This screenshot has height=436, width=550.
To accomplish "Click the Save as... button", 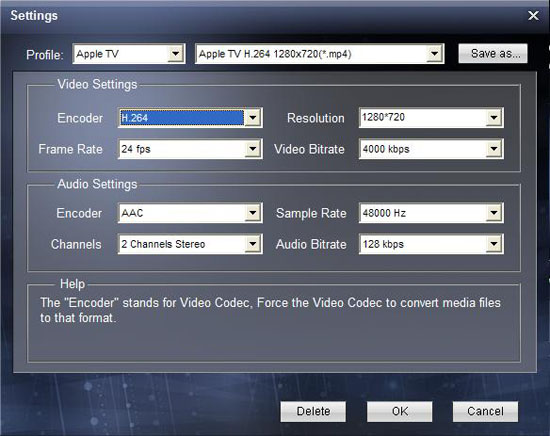I will click(x=492, y=53).
